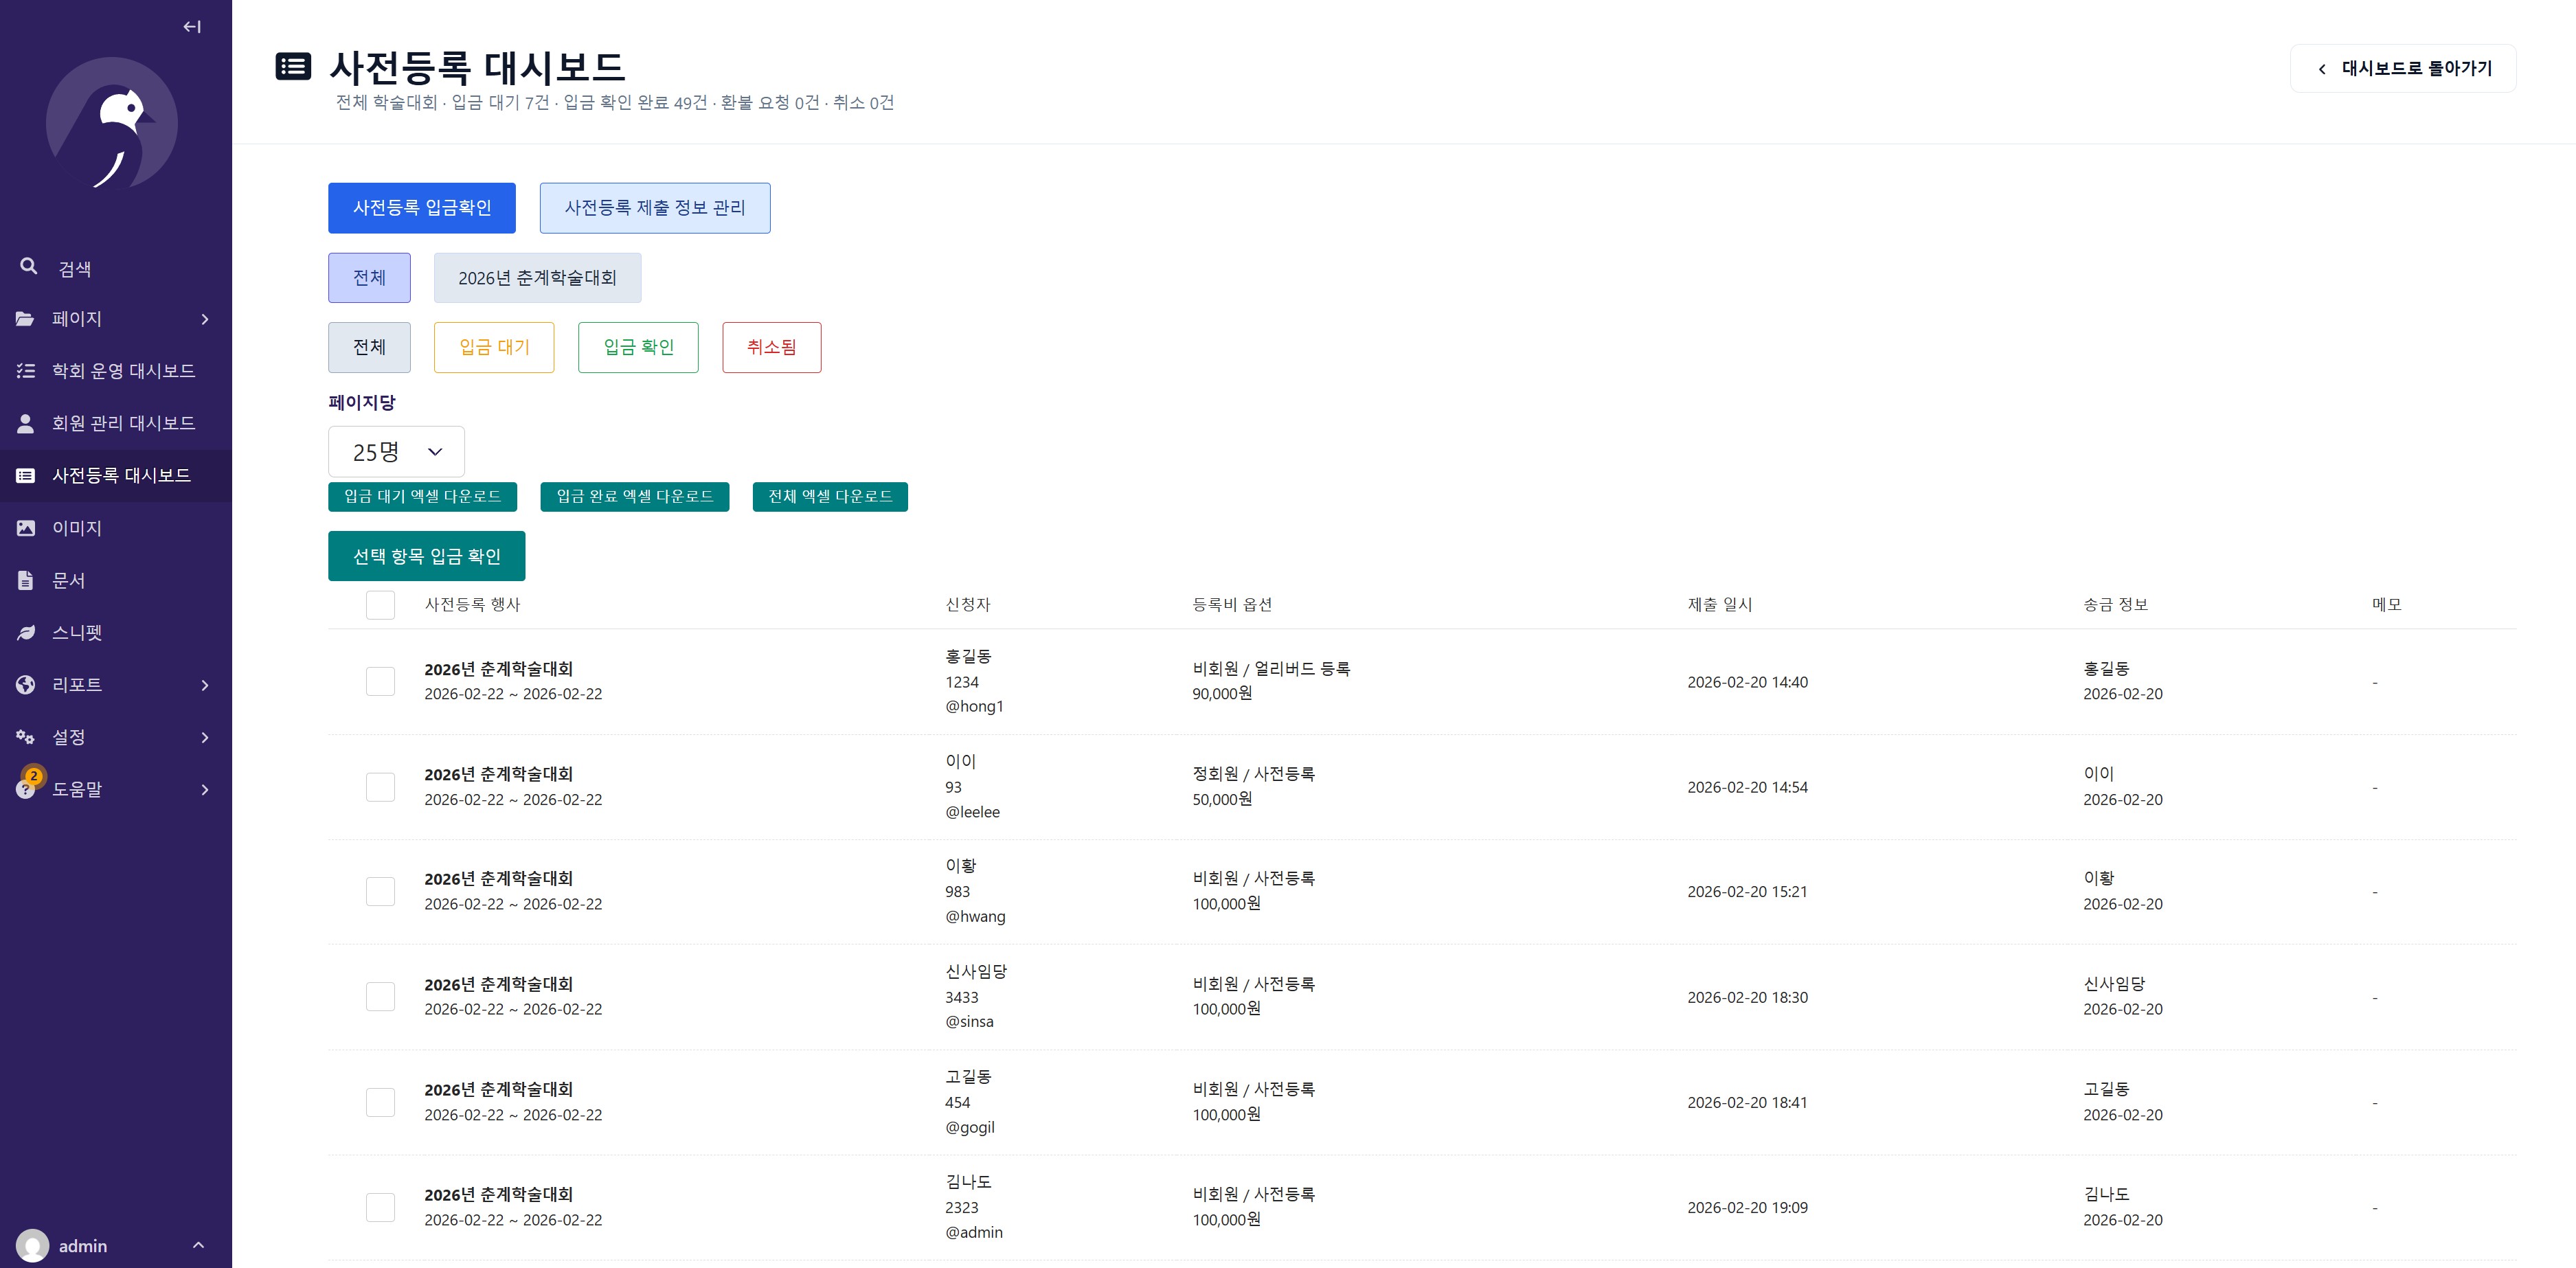Viewport: 2576px width, 1268px height.
Task: Click the 리포트 globe icon
Action: [27, 684]
